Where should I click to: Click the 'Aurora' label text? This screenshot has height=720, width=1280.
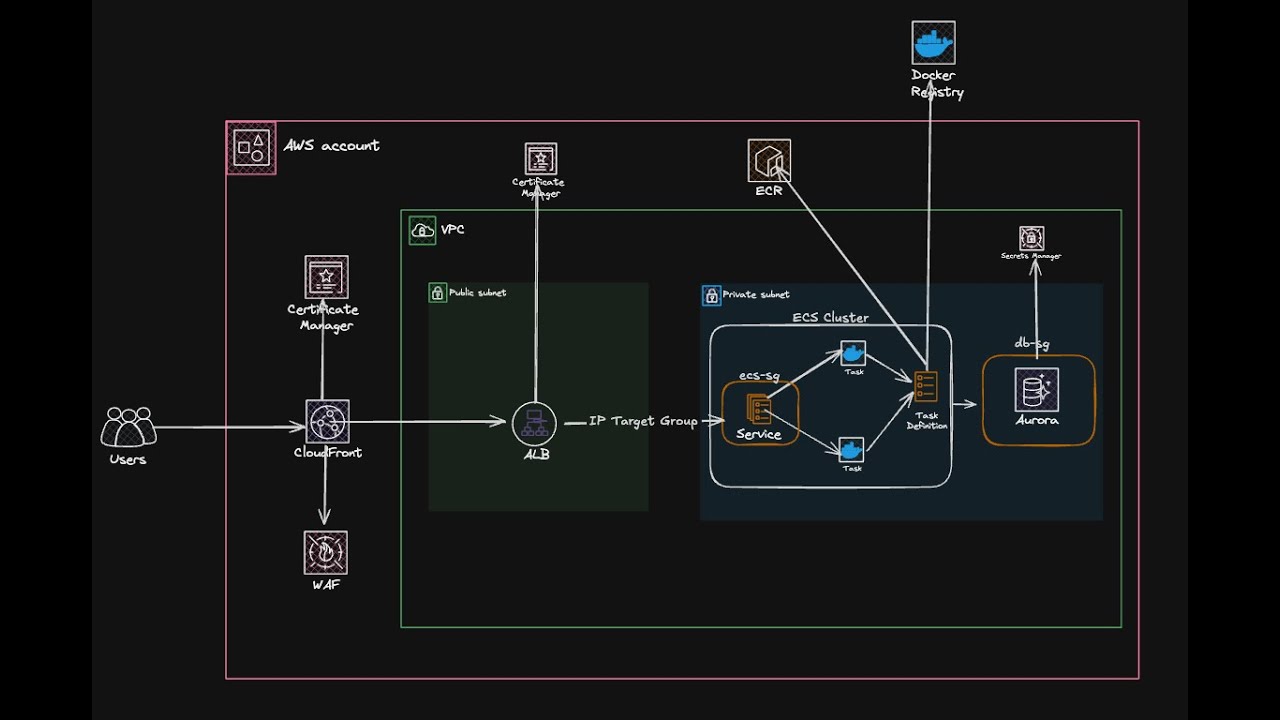pyautogui.click(x=1037, y=420)
